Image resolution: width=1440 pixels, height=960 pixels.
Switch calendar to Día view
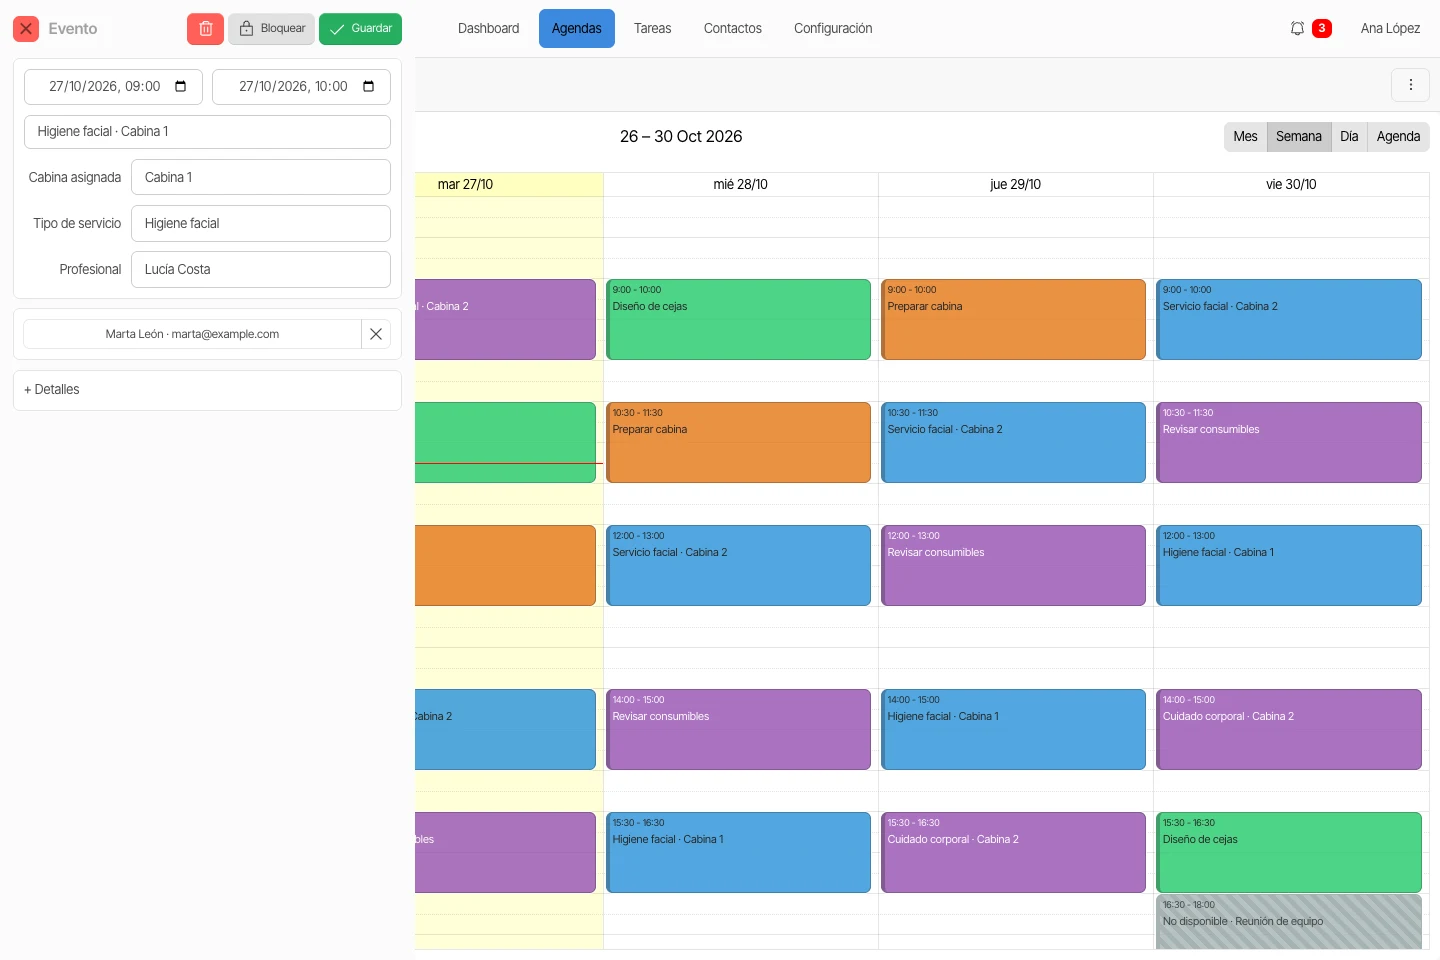(x=1349, y=137)
